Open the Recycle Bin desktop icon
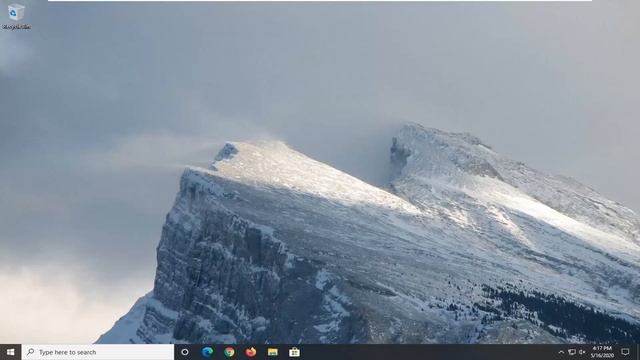The image size is (640, 360). tap(16, 16)
